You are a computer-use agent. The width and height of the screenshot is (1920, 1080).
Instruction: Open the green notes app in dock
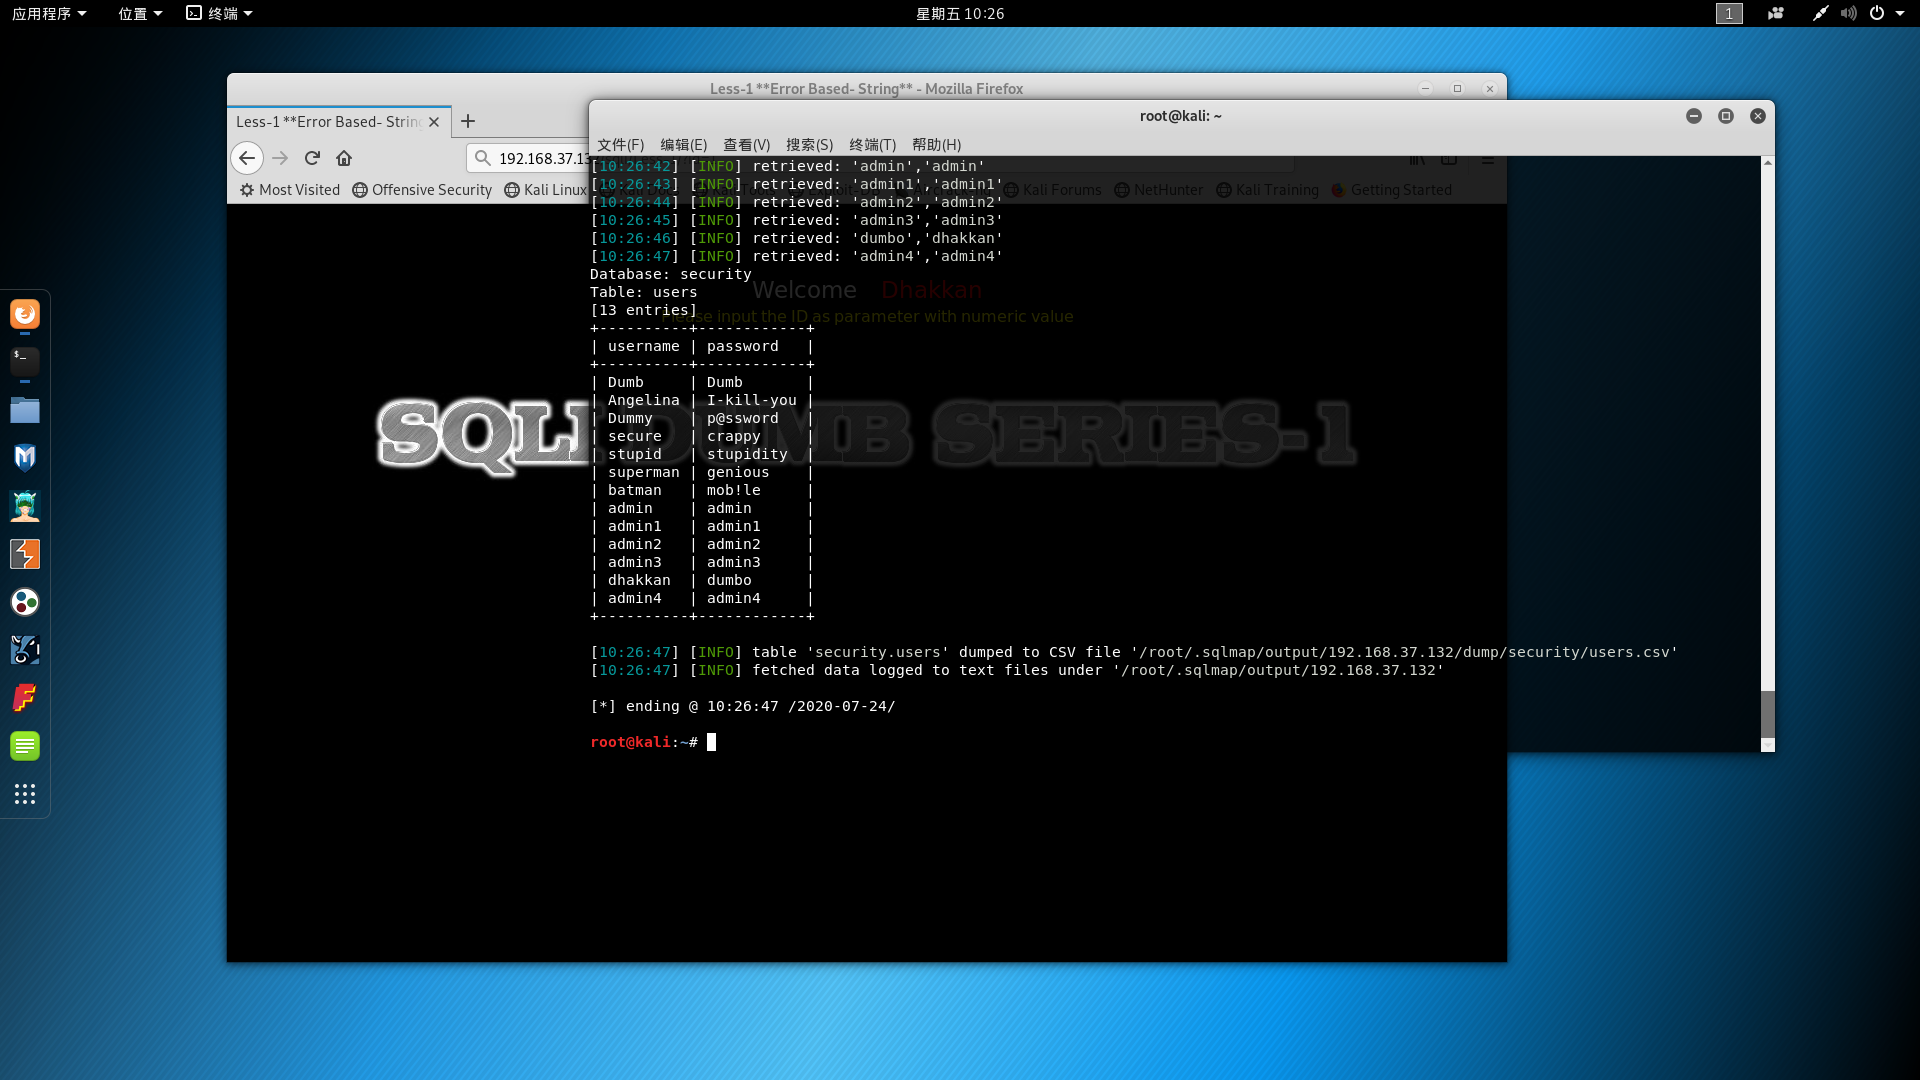tap(25, 746)
